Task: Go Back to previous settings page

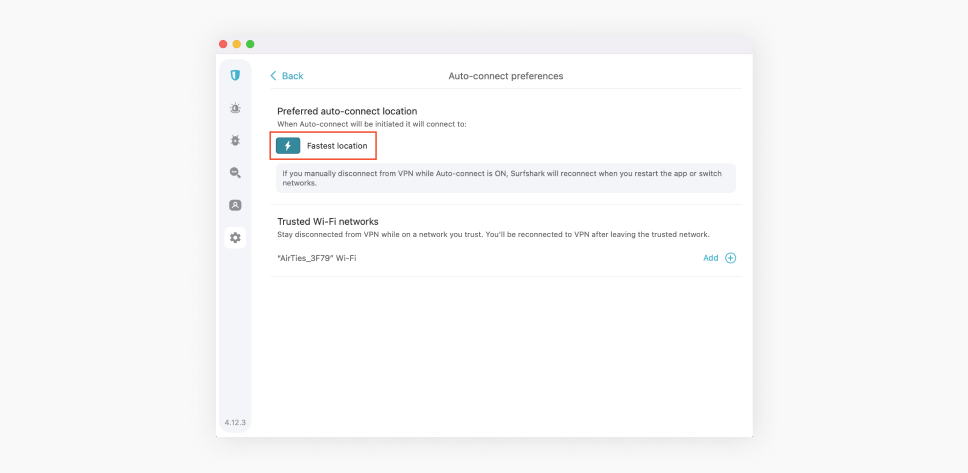Action: 287,76
